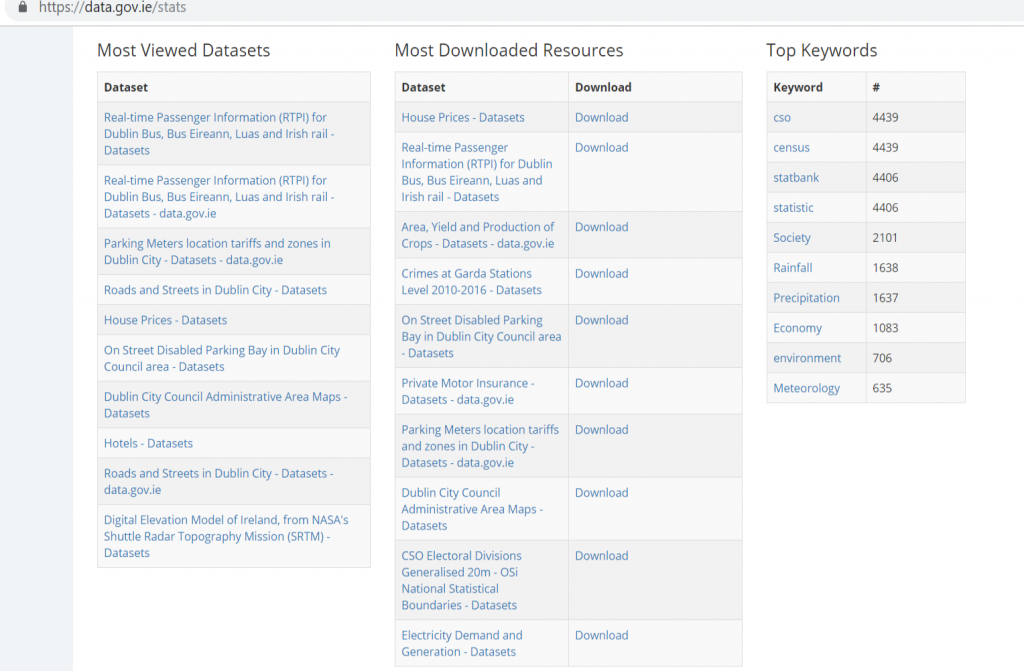Download Parking Meters location tariffs resource

pyautogui.click(x=601, y=430)
